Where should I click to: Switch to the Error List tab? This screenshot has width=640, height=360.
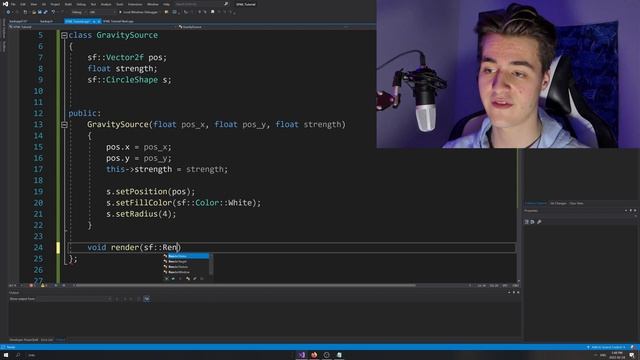[47, 340]
